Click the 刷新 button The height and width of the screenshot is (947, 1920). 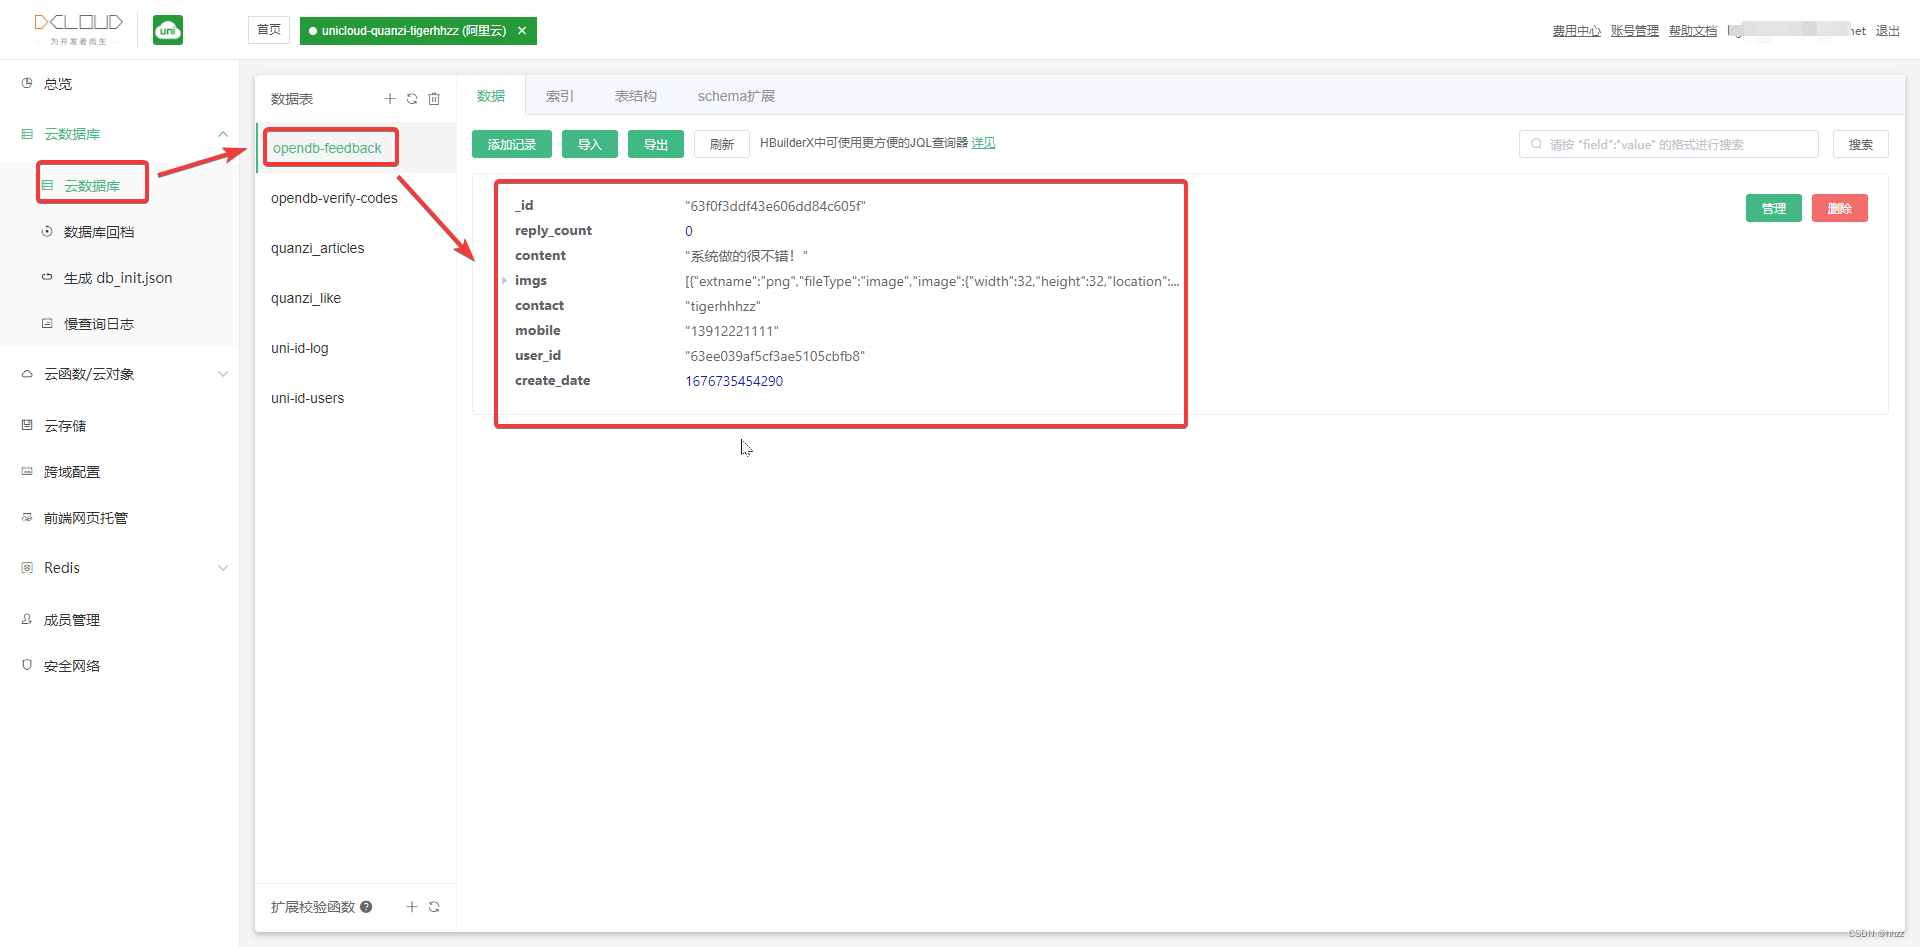click(722, 144)
